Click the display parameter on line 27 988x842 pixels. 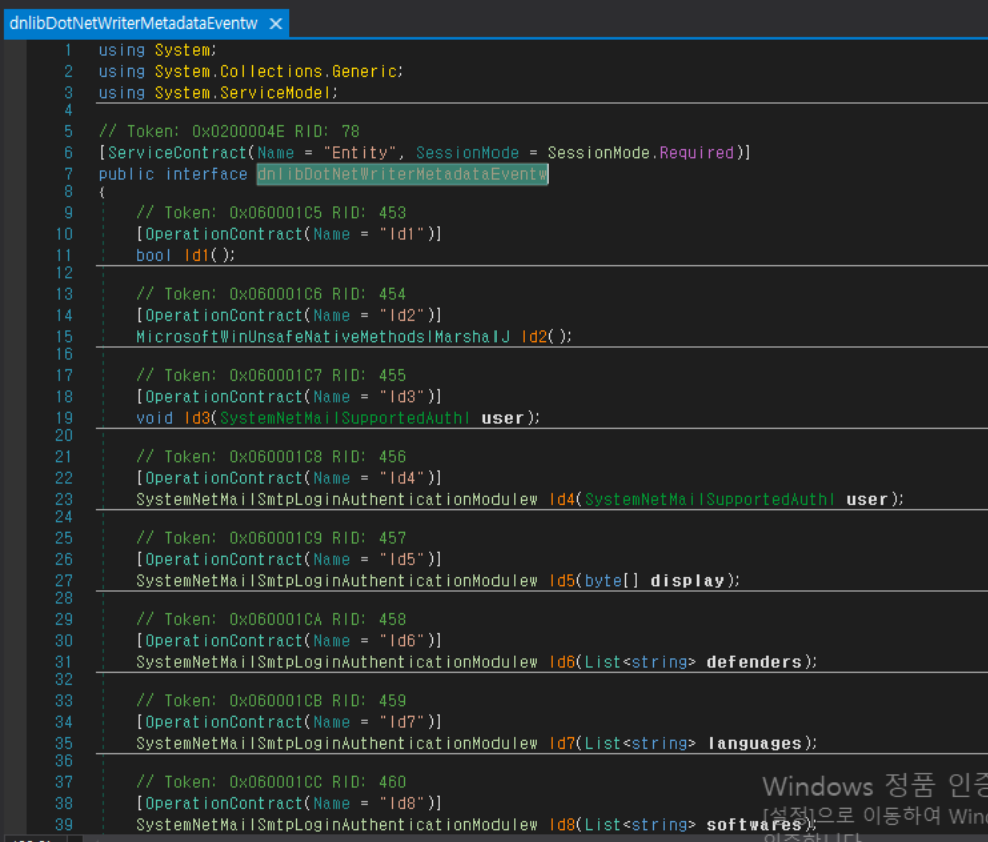(x=687, y=580)
